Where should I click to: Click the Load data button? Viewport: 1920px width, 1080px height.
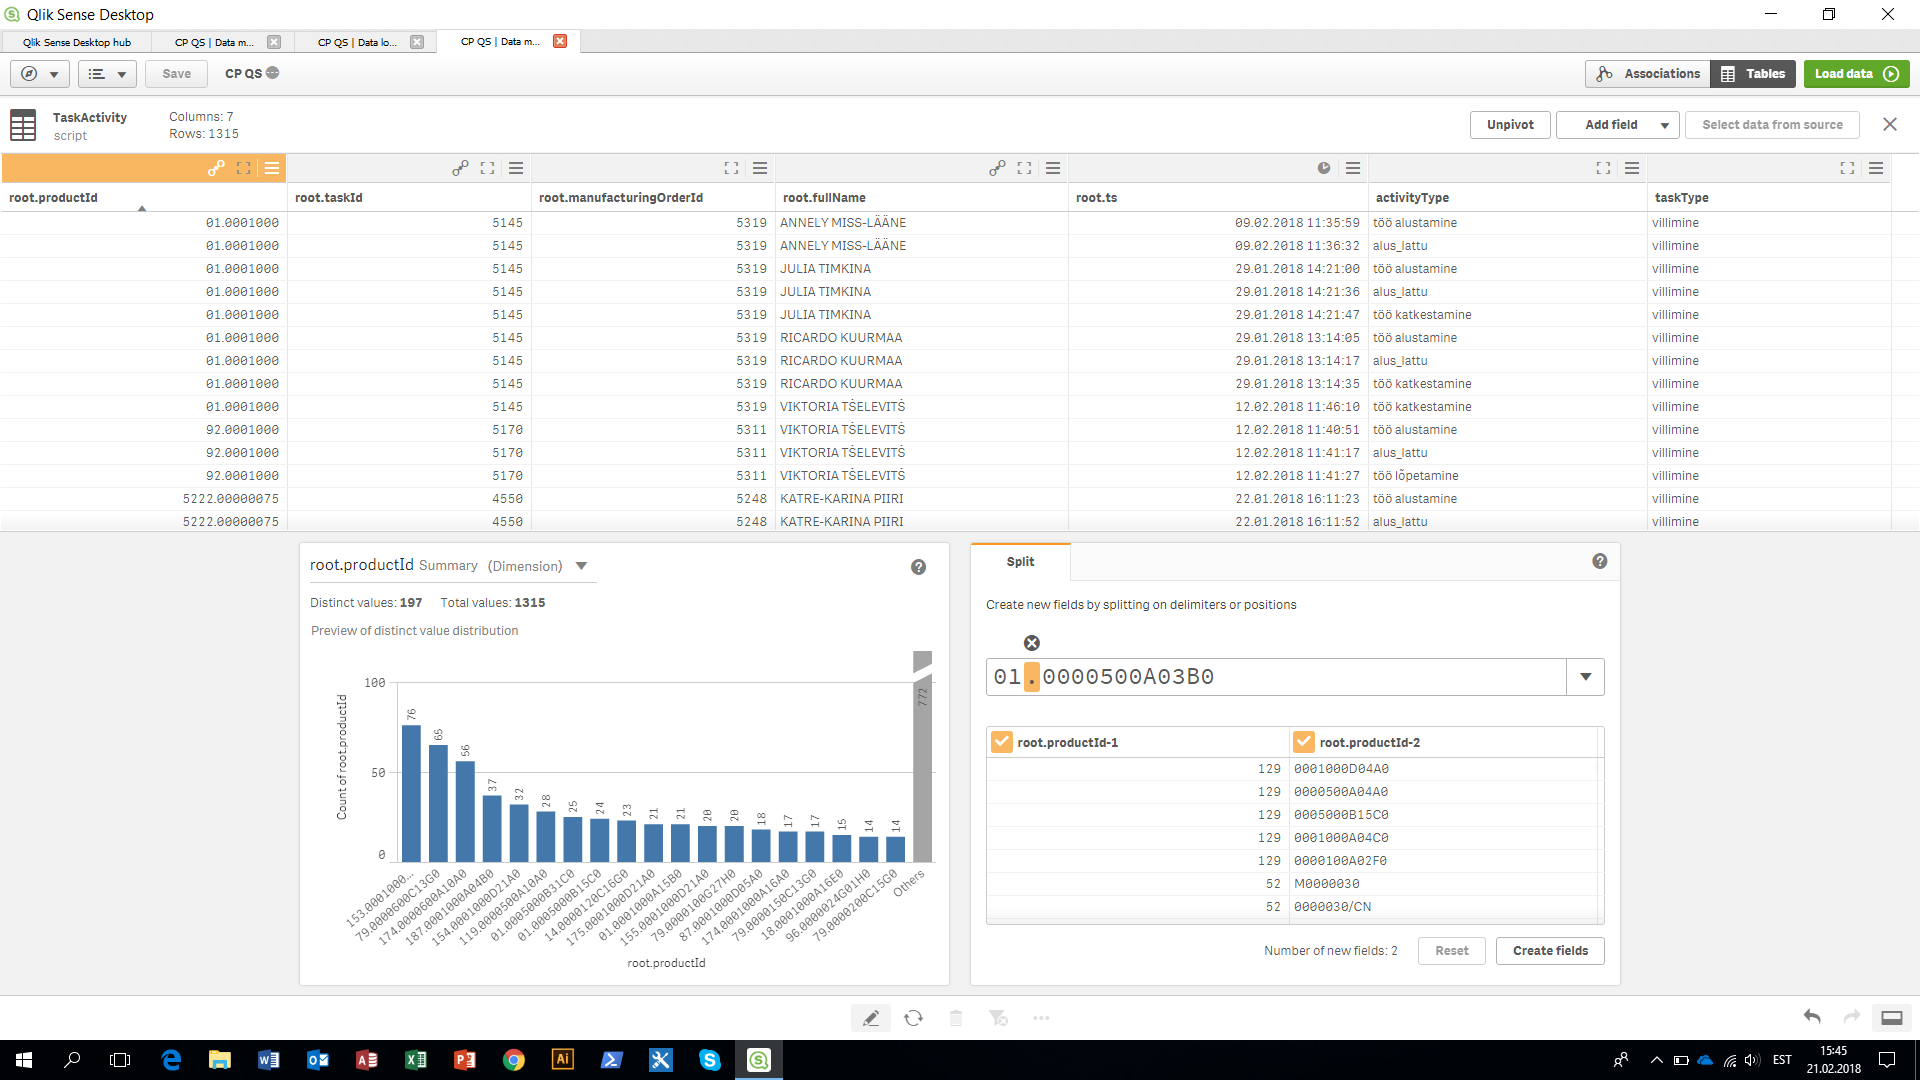click(1857, 74)
